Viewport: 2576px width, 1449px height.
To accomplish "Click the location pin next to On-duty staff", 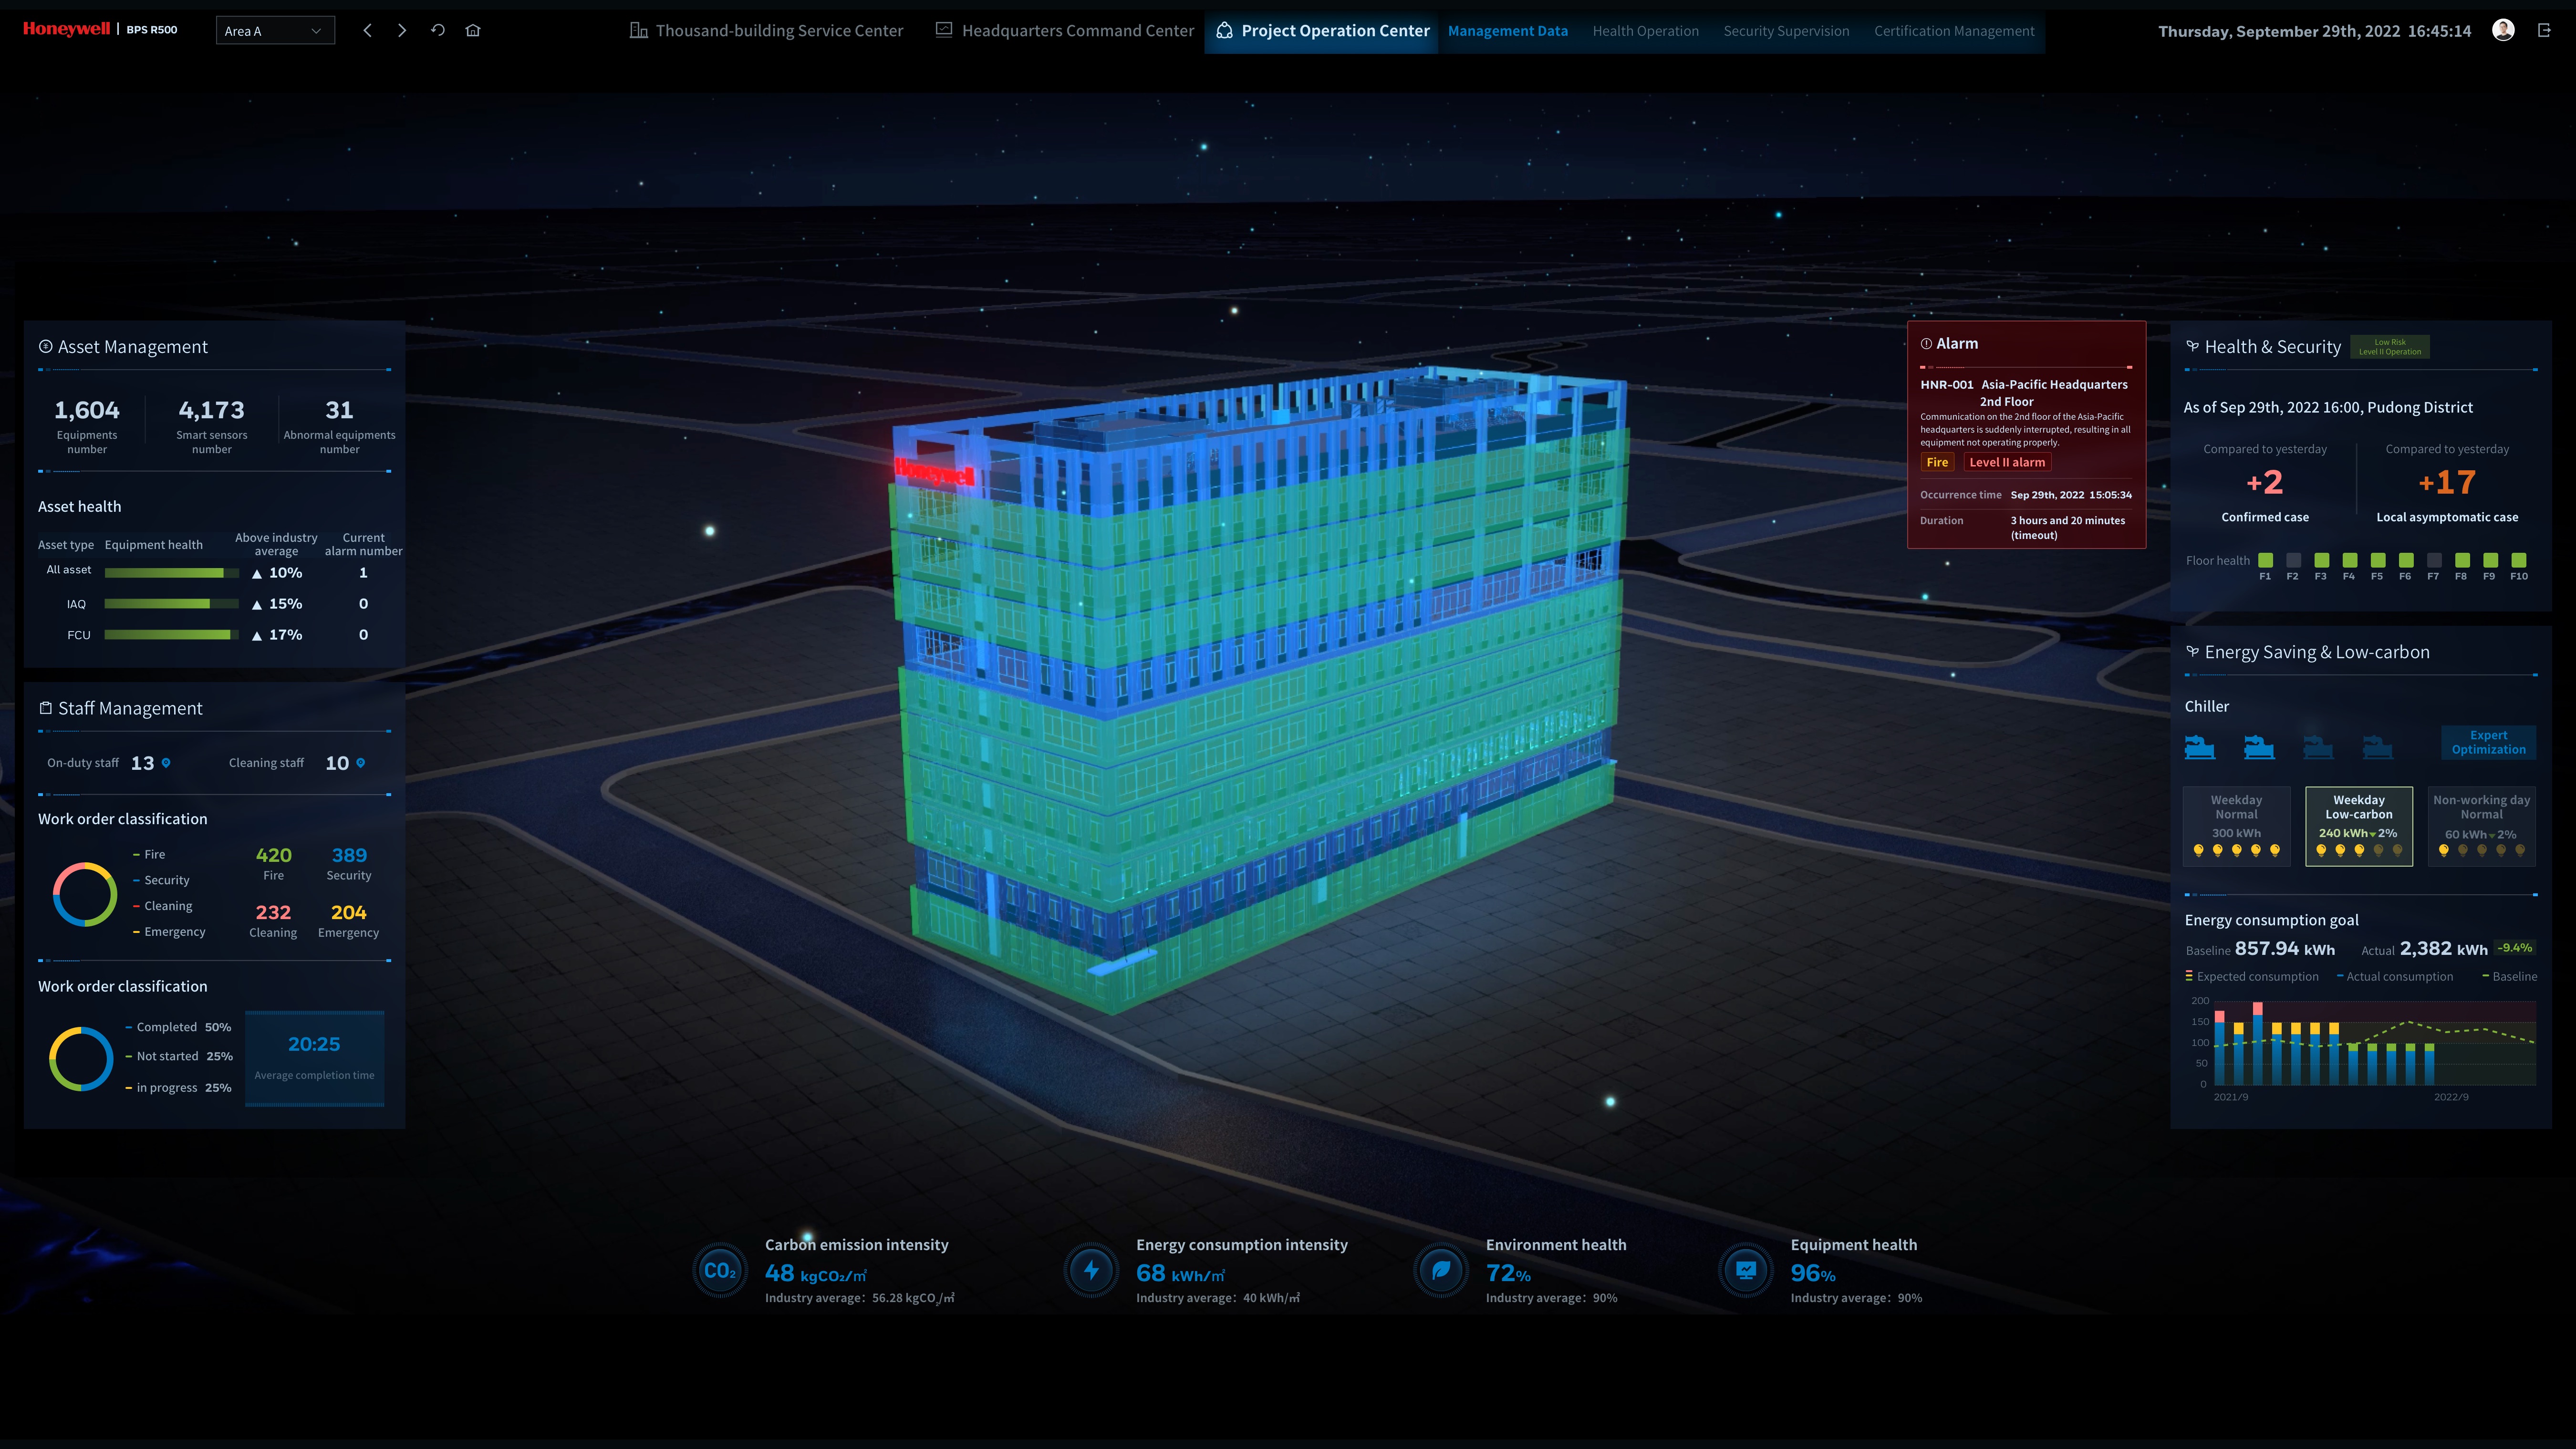I will coord(165,762).
